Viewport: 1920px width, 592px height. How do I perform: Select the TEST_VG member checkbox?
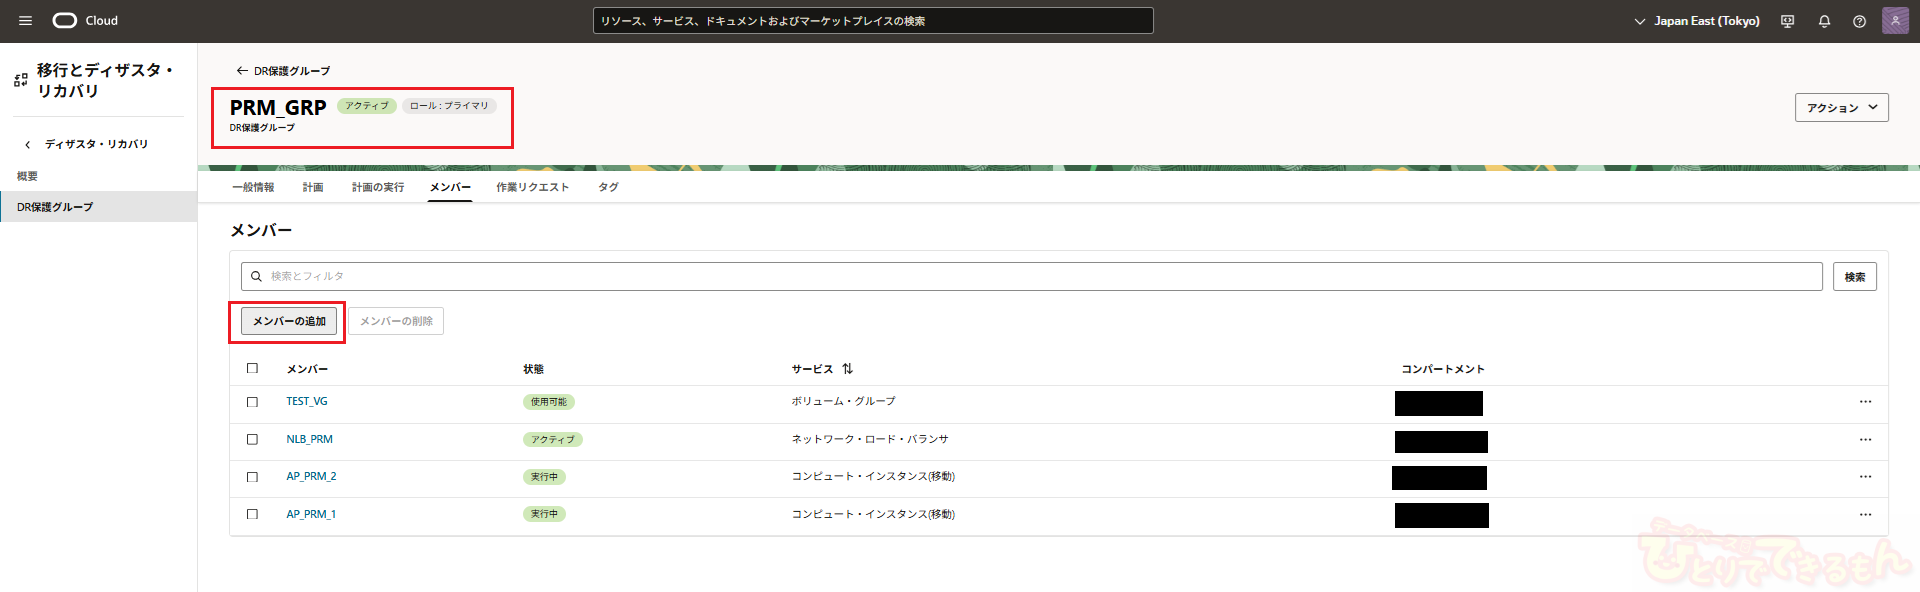click(x=252, y=402)
